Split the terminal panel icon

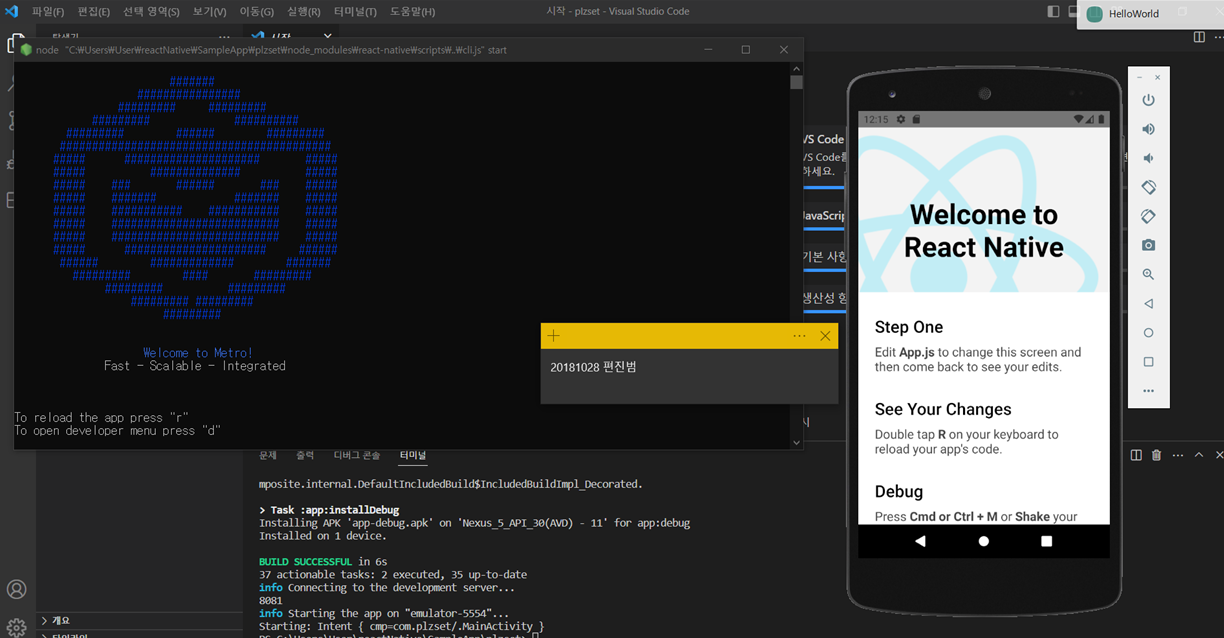point(1136,455)
